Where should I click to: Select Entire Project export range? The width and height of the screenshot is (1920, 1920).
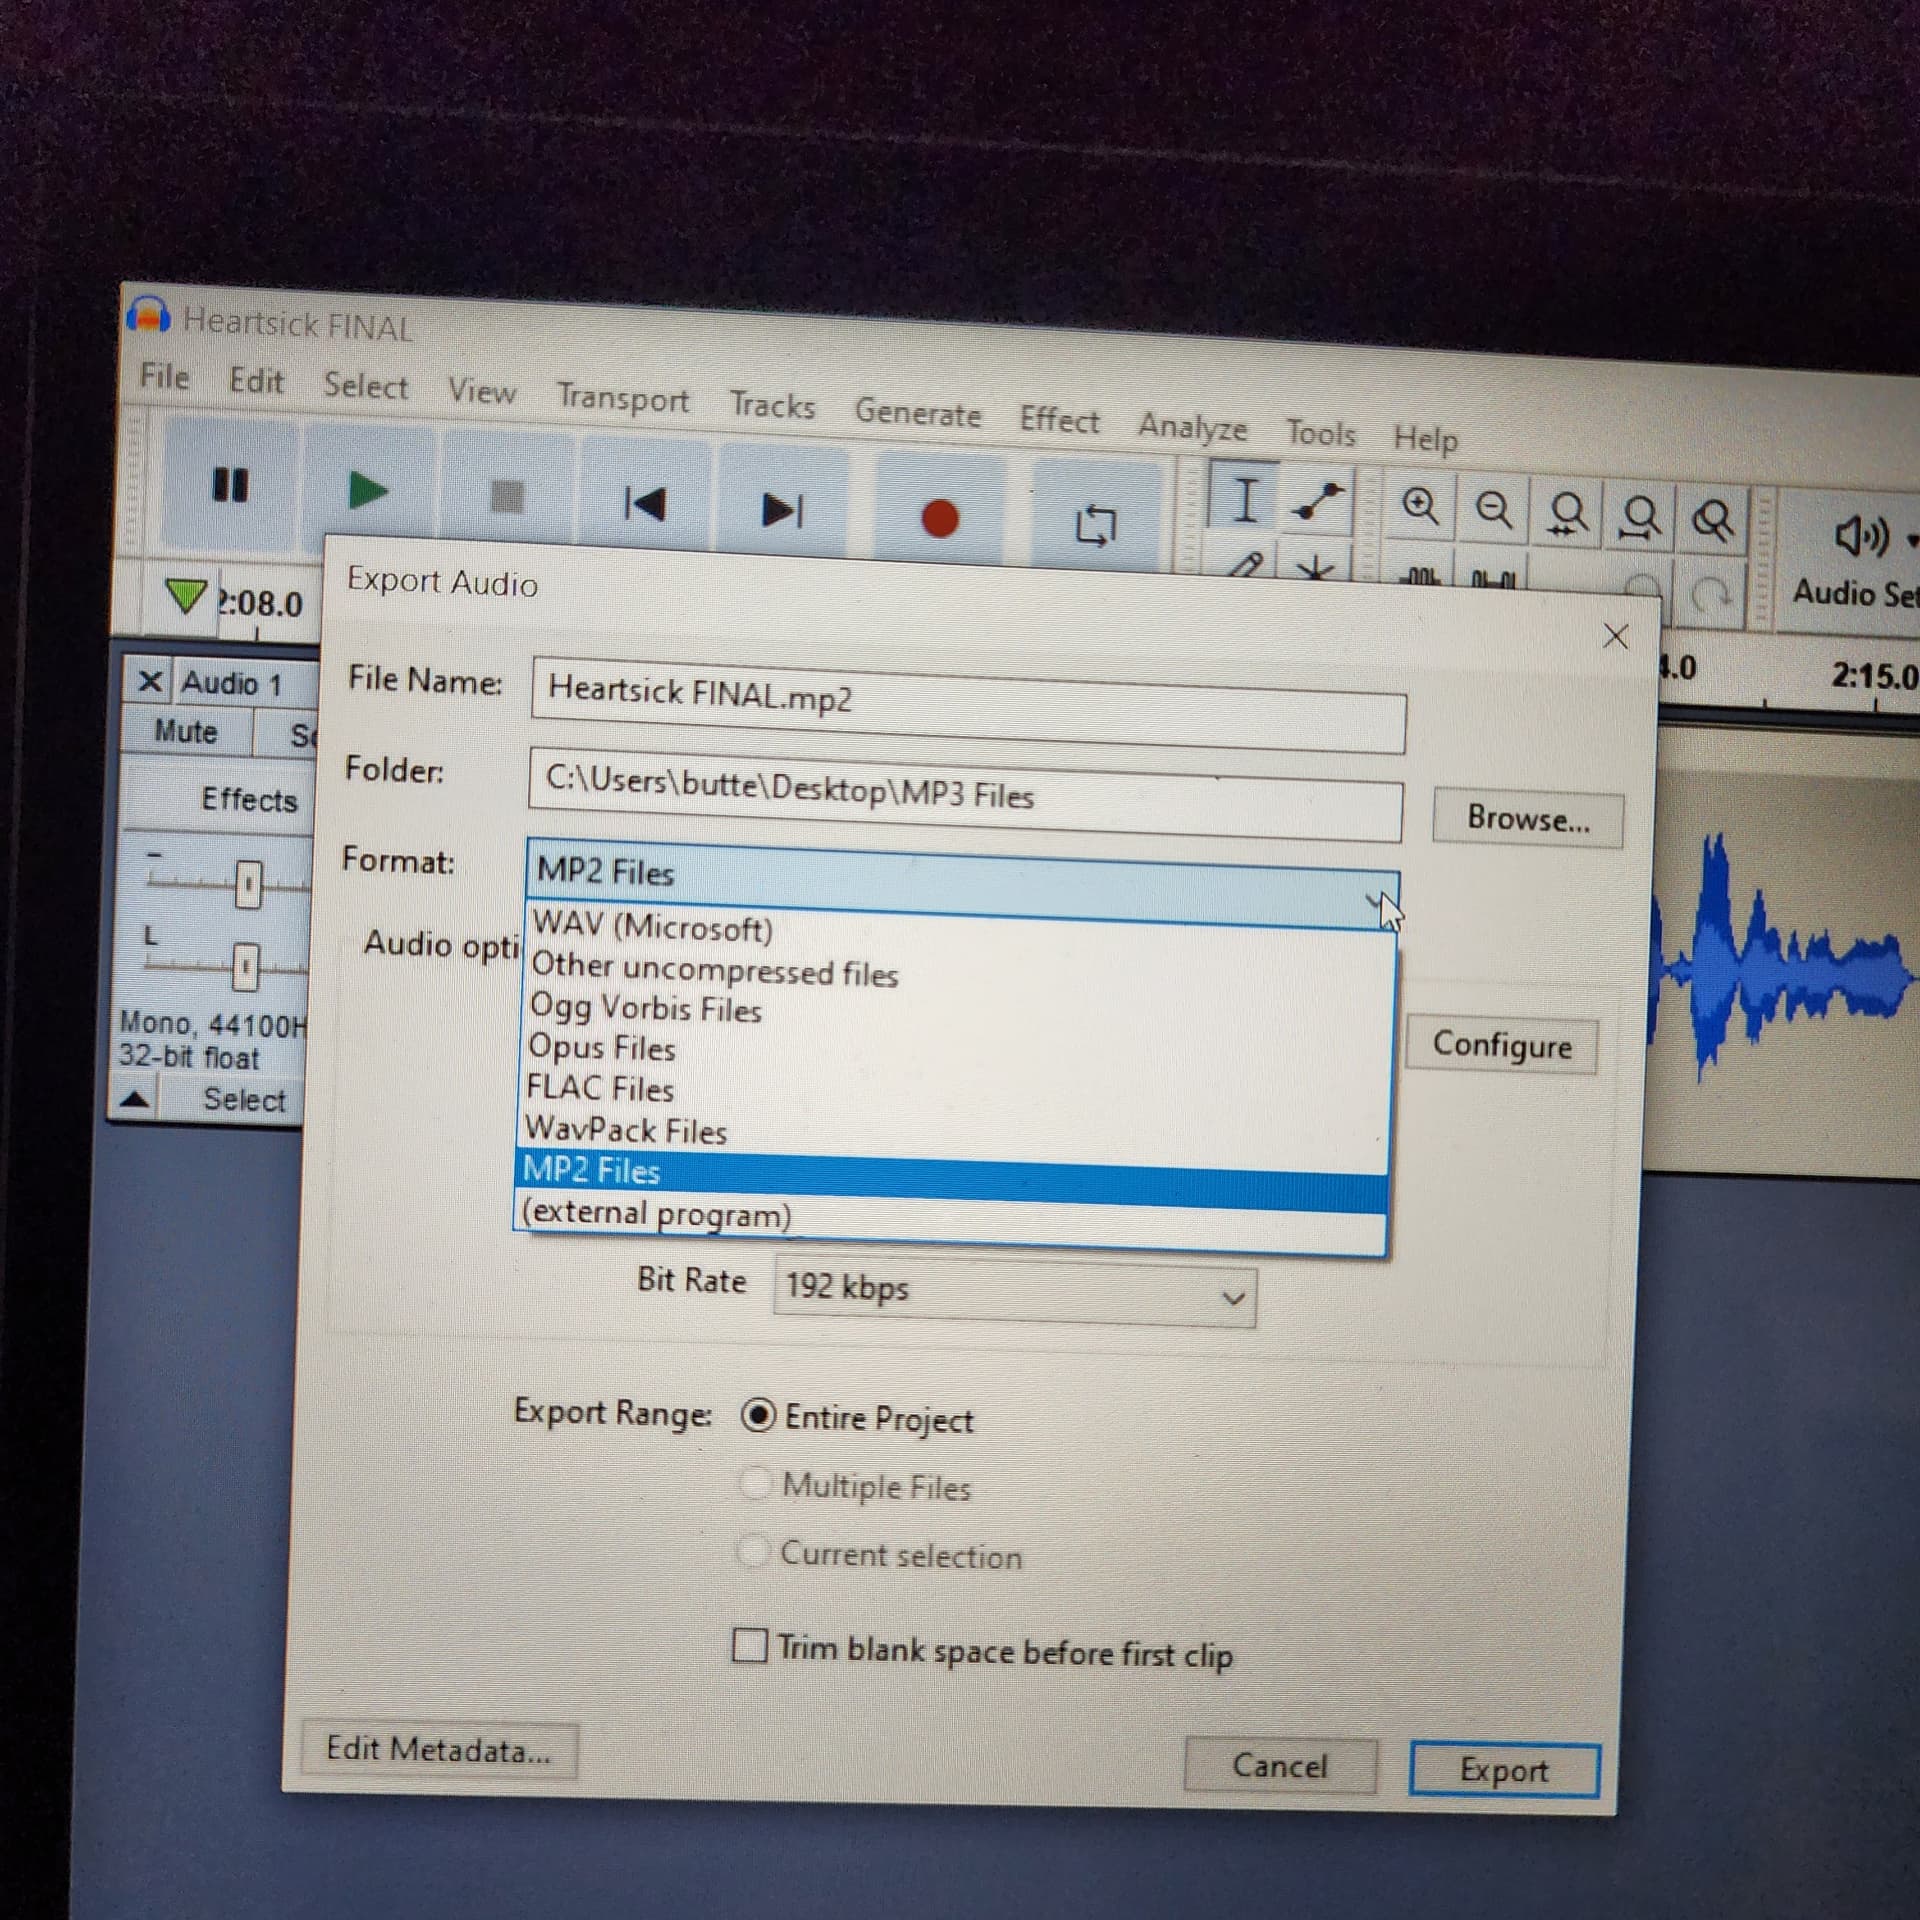(758, 1415)
